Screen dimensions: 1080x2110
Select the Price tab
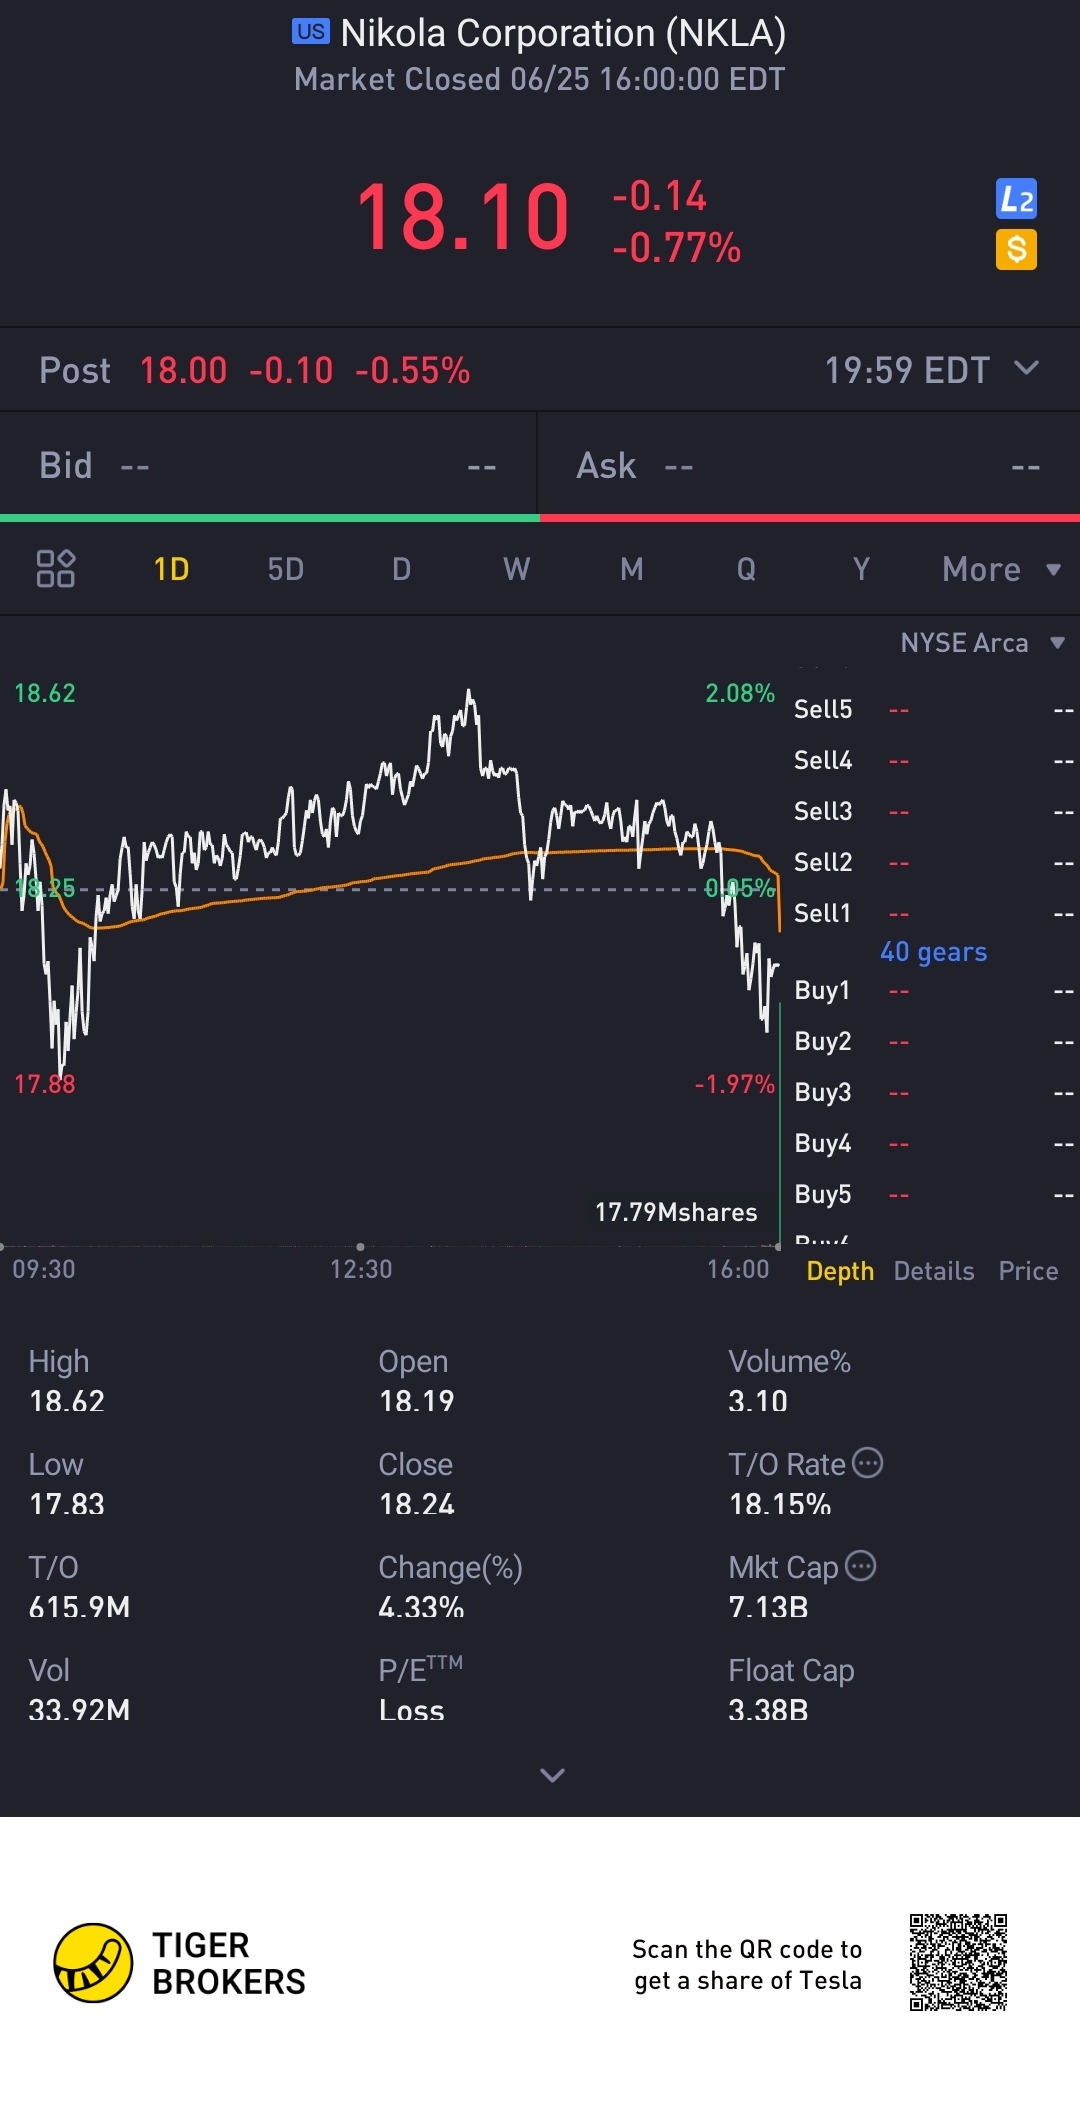pyautogui.click(x=1028, y=1271)
